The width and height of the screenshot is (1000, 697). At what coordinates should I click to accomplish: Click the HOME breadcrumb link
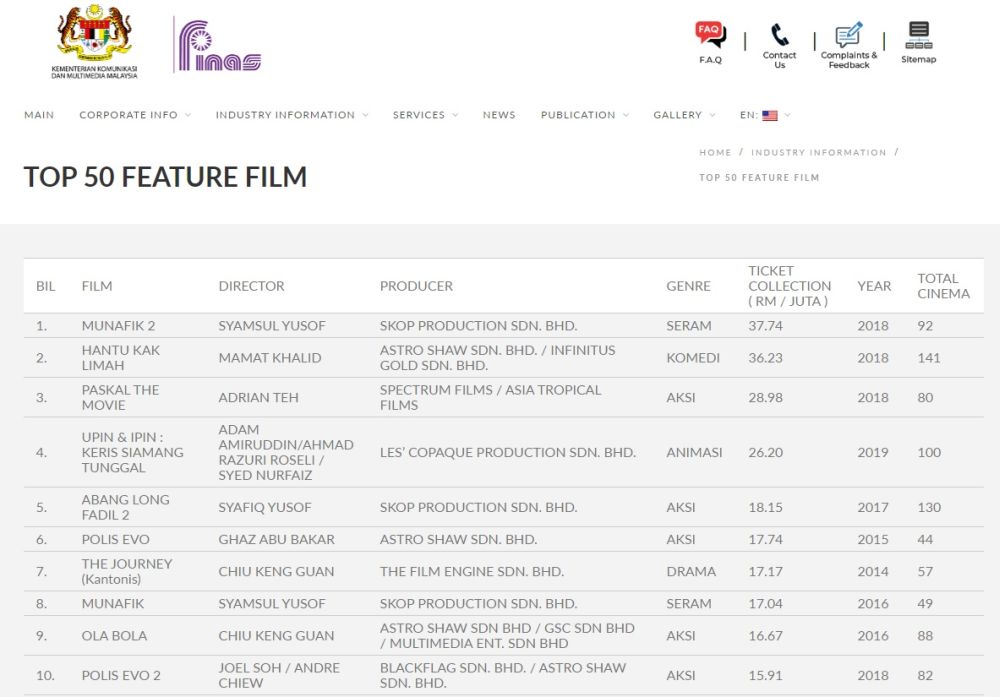(715, 152)
